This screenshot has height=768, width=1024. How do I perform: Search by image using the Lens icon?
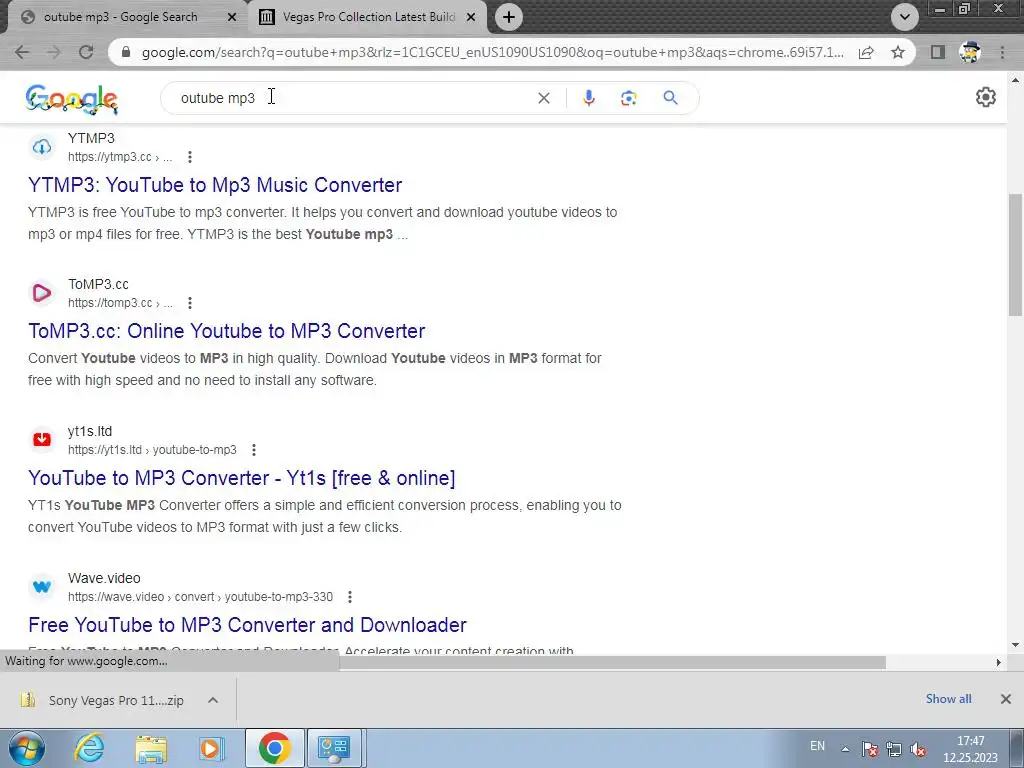[628, 98]
